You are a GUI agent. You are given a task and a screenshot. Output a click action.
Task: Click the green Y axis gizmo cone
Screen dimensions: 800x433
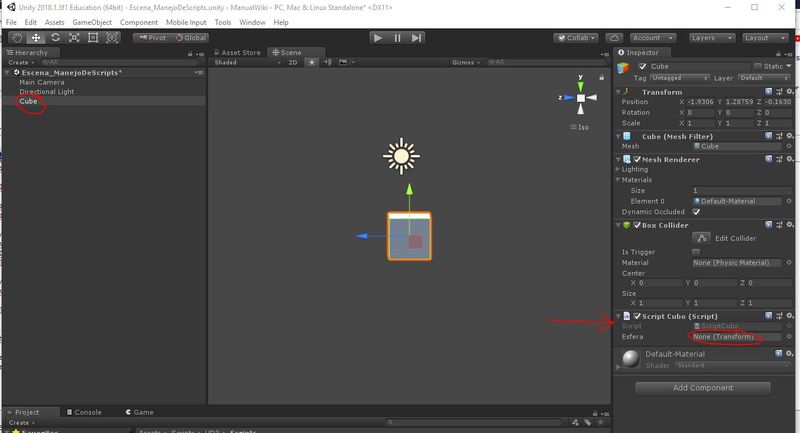[580, 87]
